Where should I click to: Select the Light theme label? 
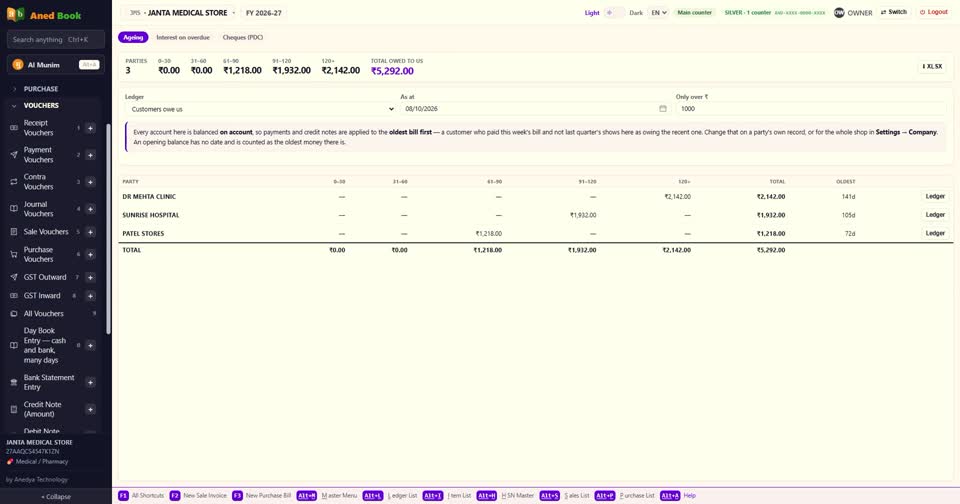tap(592, 13)
